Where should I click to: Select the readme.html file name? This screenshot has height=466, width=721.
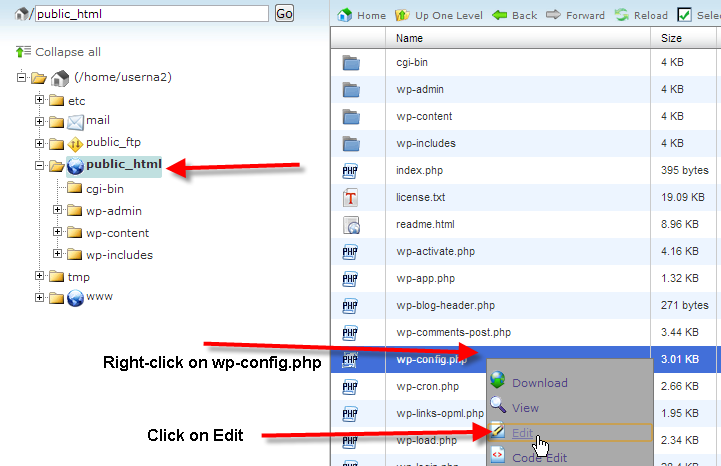425,224
